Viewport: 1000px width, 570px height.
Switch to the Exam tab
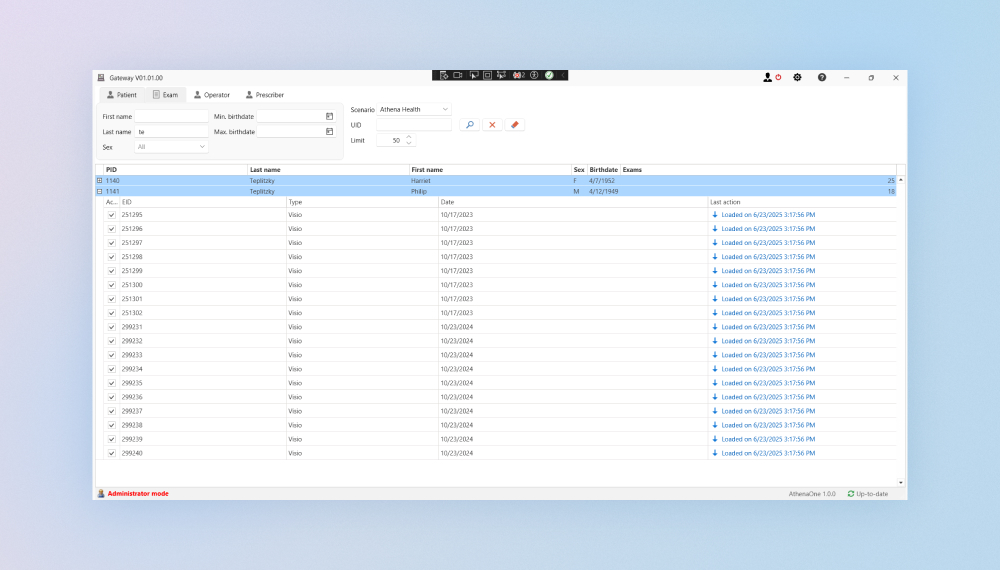click(165, 95)
